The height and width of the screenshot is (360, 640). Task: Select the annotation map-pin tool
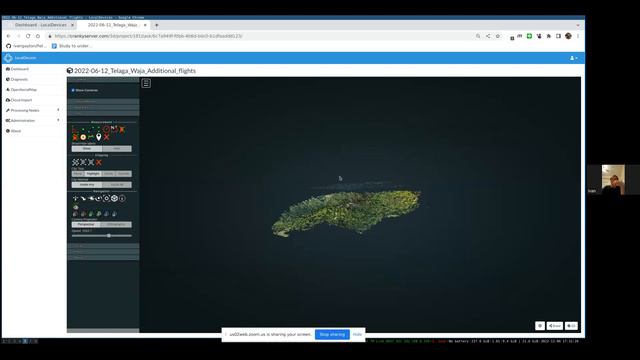pyautogui.click(x=98, y=137)
